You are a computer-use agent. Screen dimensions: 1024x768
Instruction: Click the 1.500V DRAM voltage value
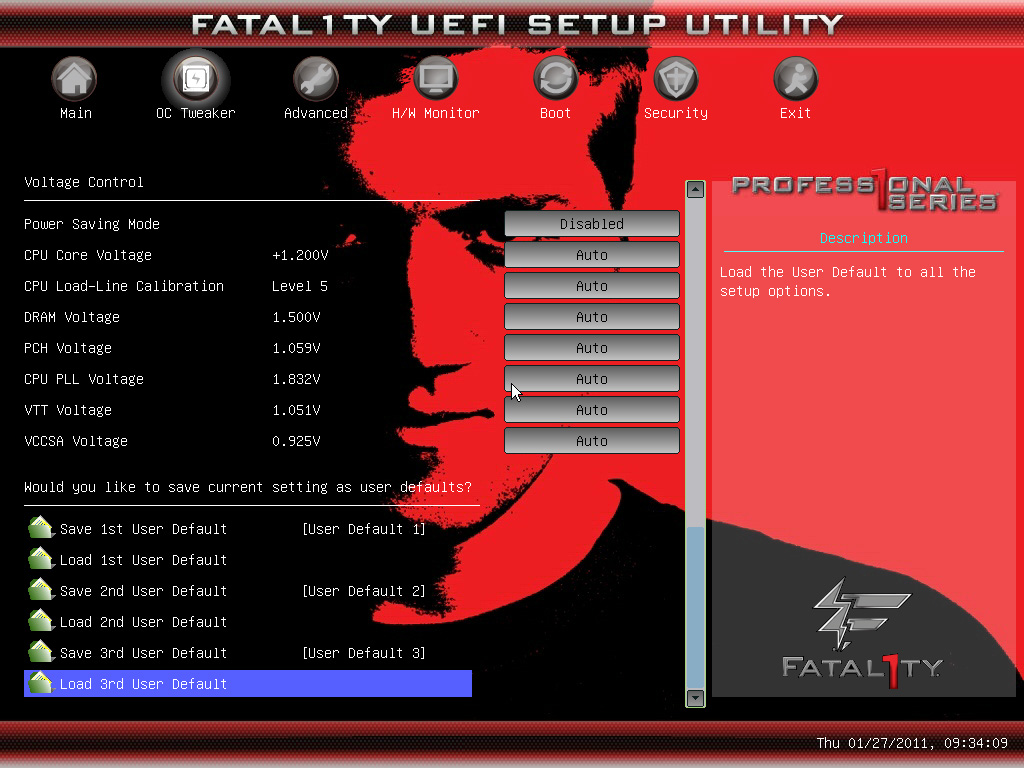click(x=296, y=317)
